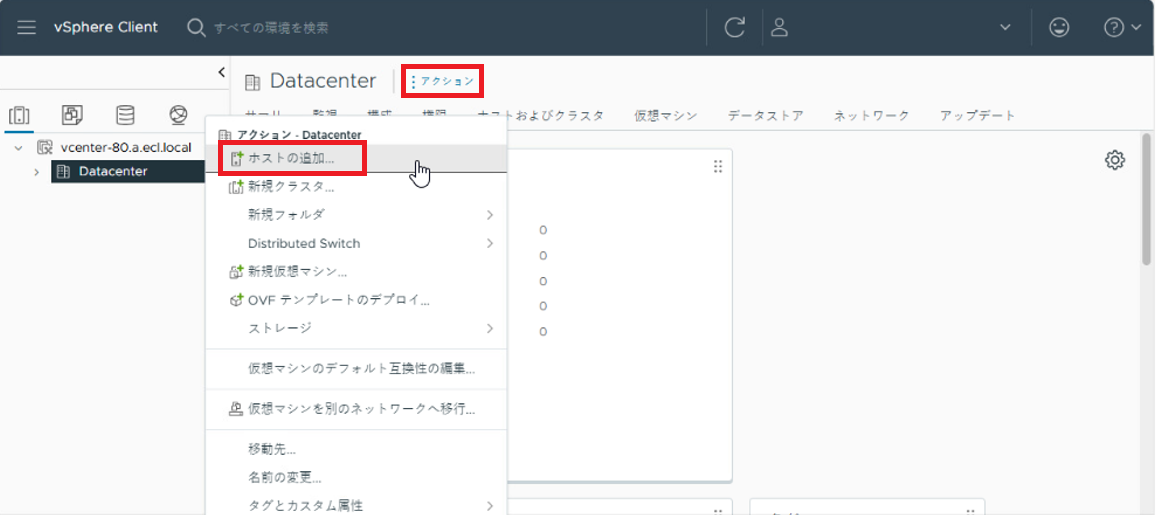
Task: Collapse the left navigation pane arrow
Action: (x=221, y=71)
